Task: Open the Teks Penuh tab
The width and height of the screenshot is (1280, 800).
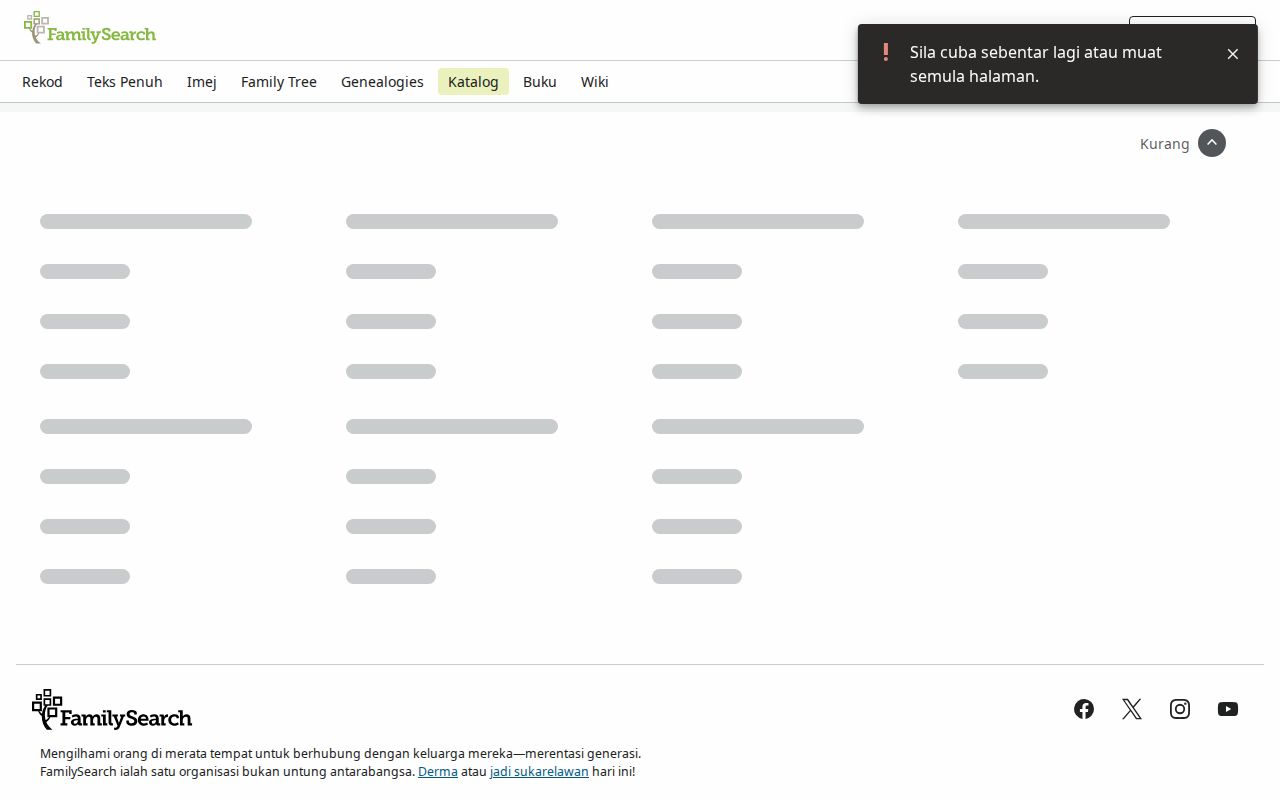Action: pyautogui.click(x=125, y=82)
